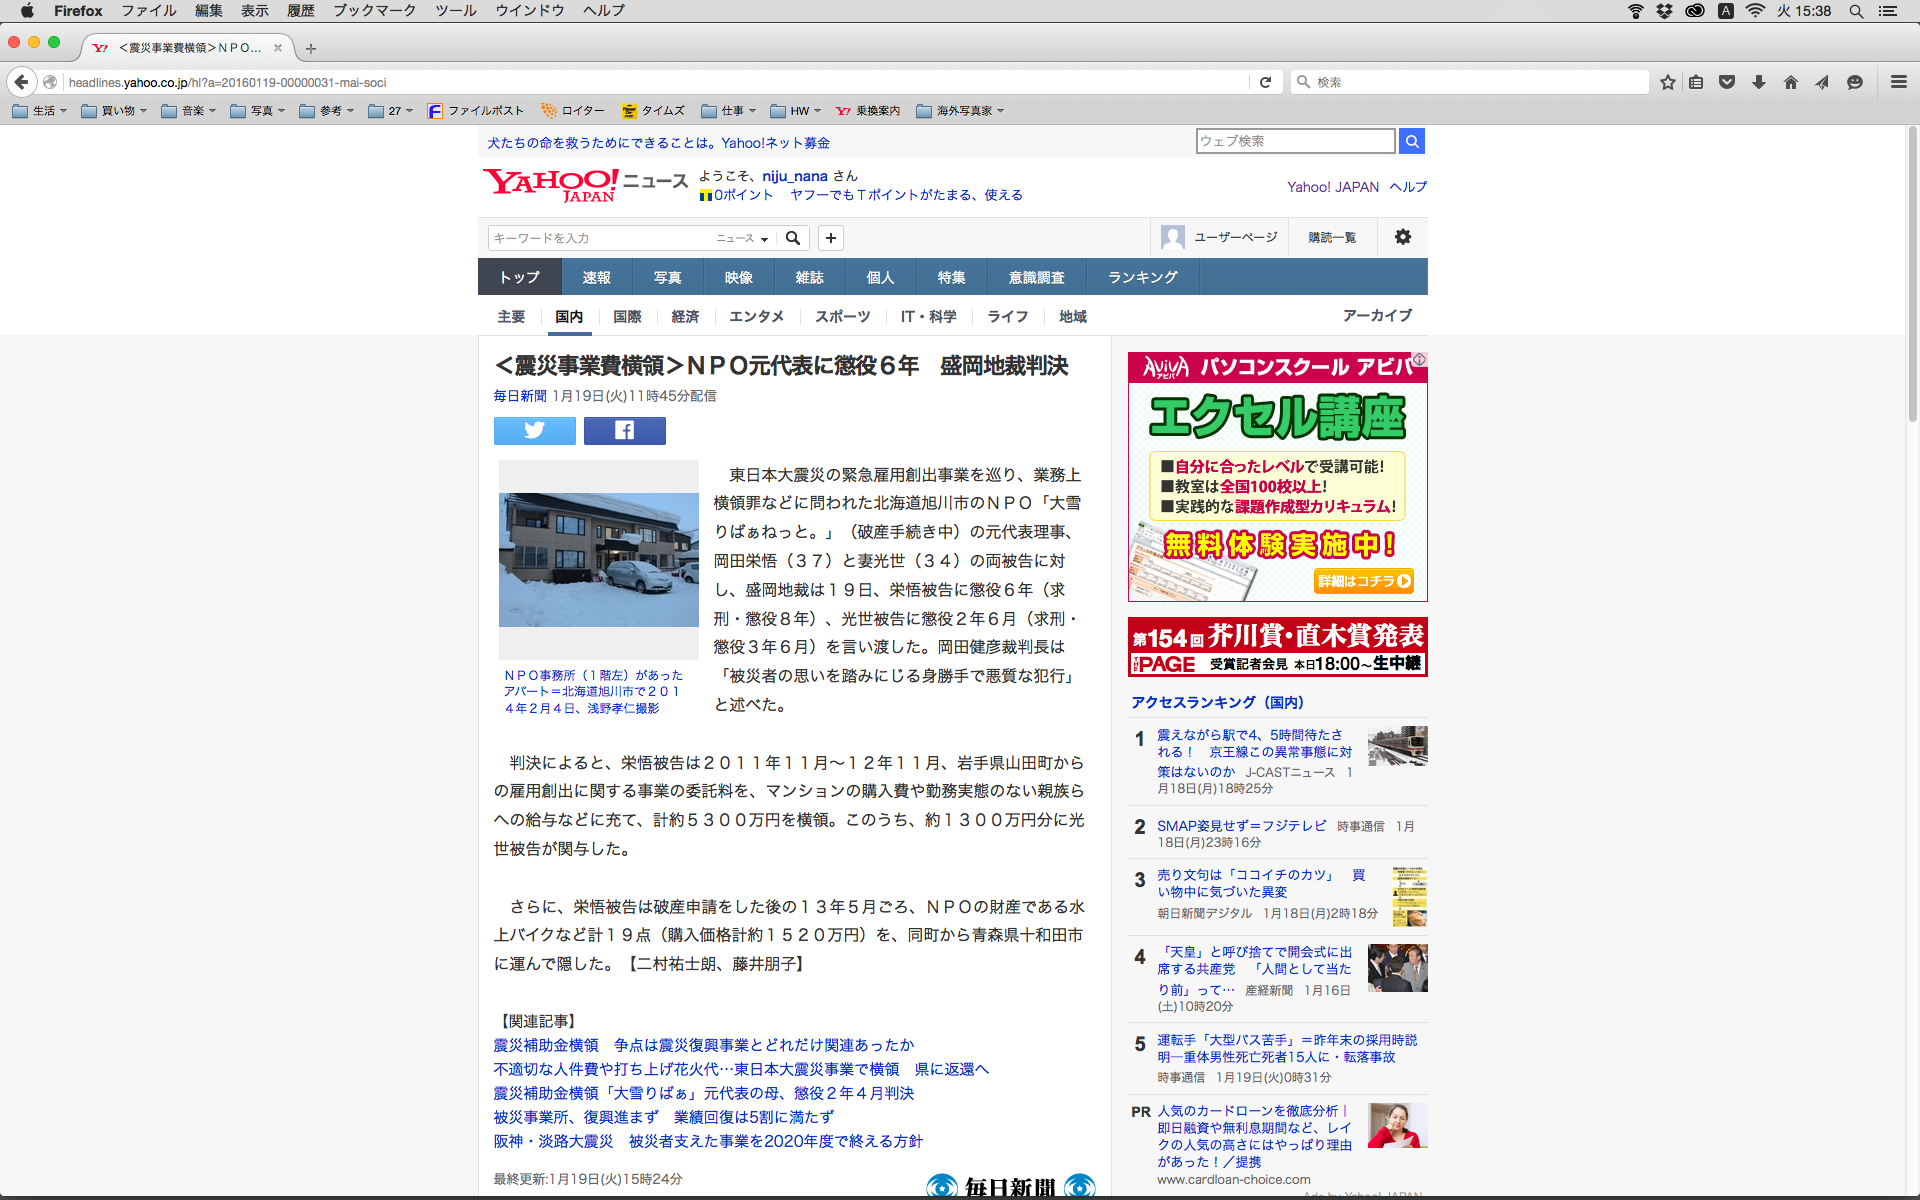Click the plus button beside keyword search

point(830,238)
